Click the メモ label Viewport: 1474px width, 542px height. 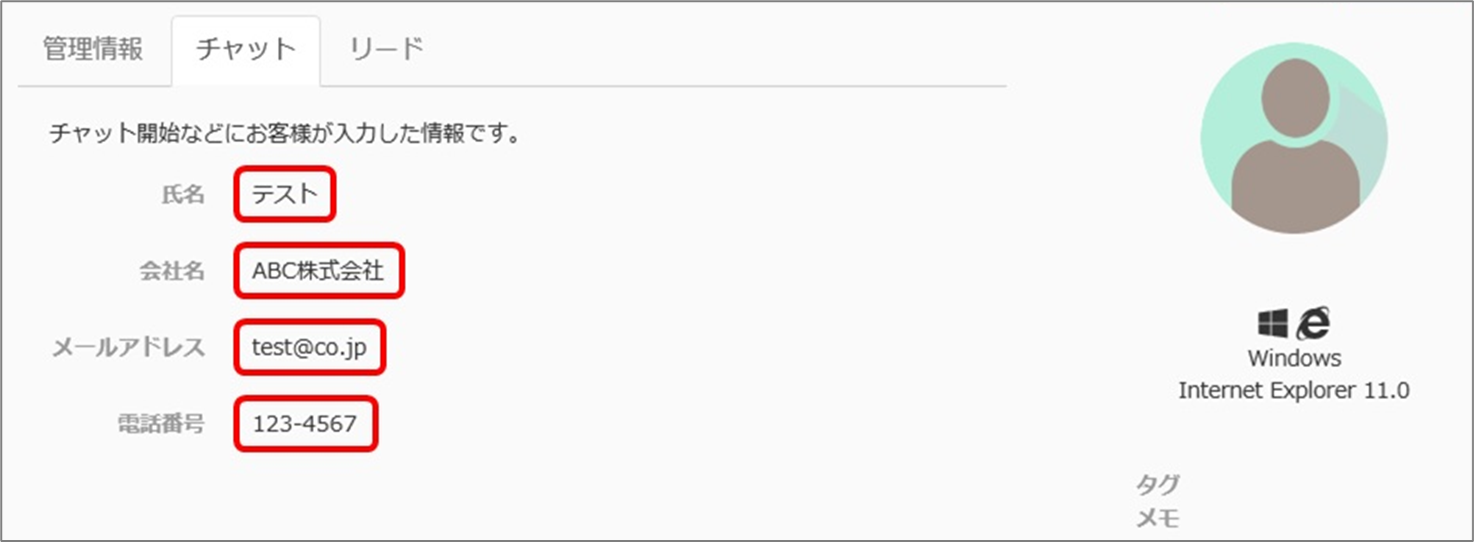[x=1158, y=518]
